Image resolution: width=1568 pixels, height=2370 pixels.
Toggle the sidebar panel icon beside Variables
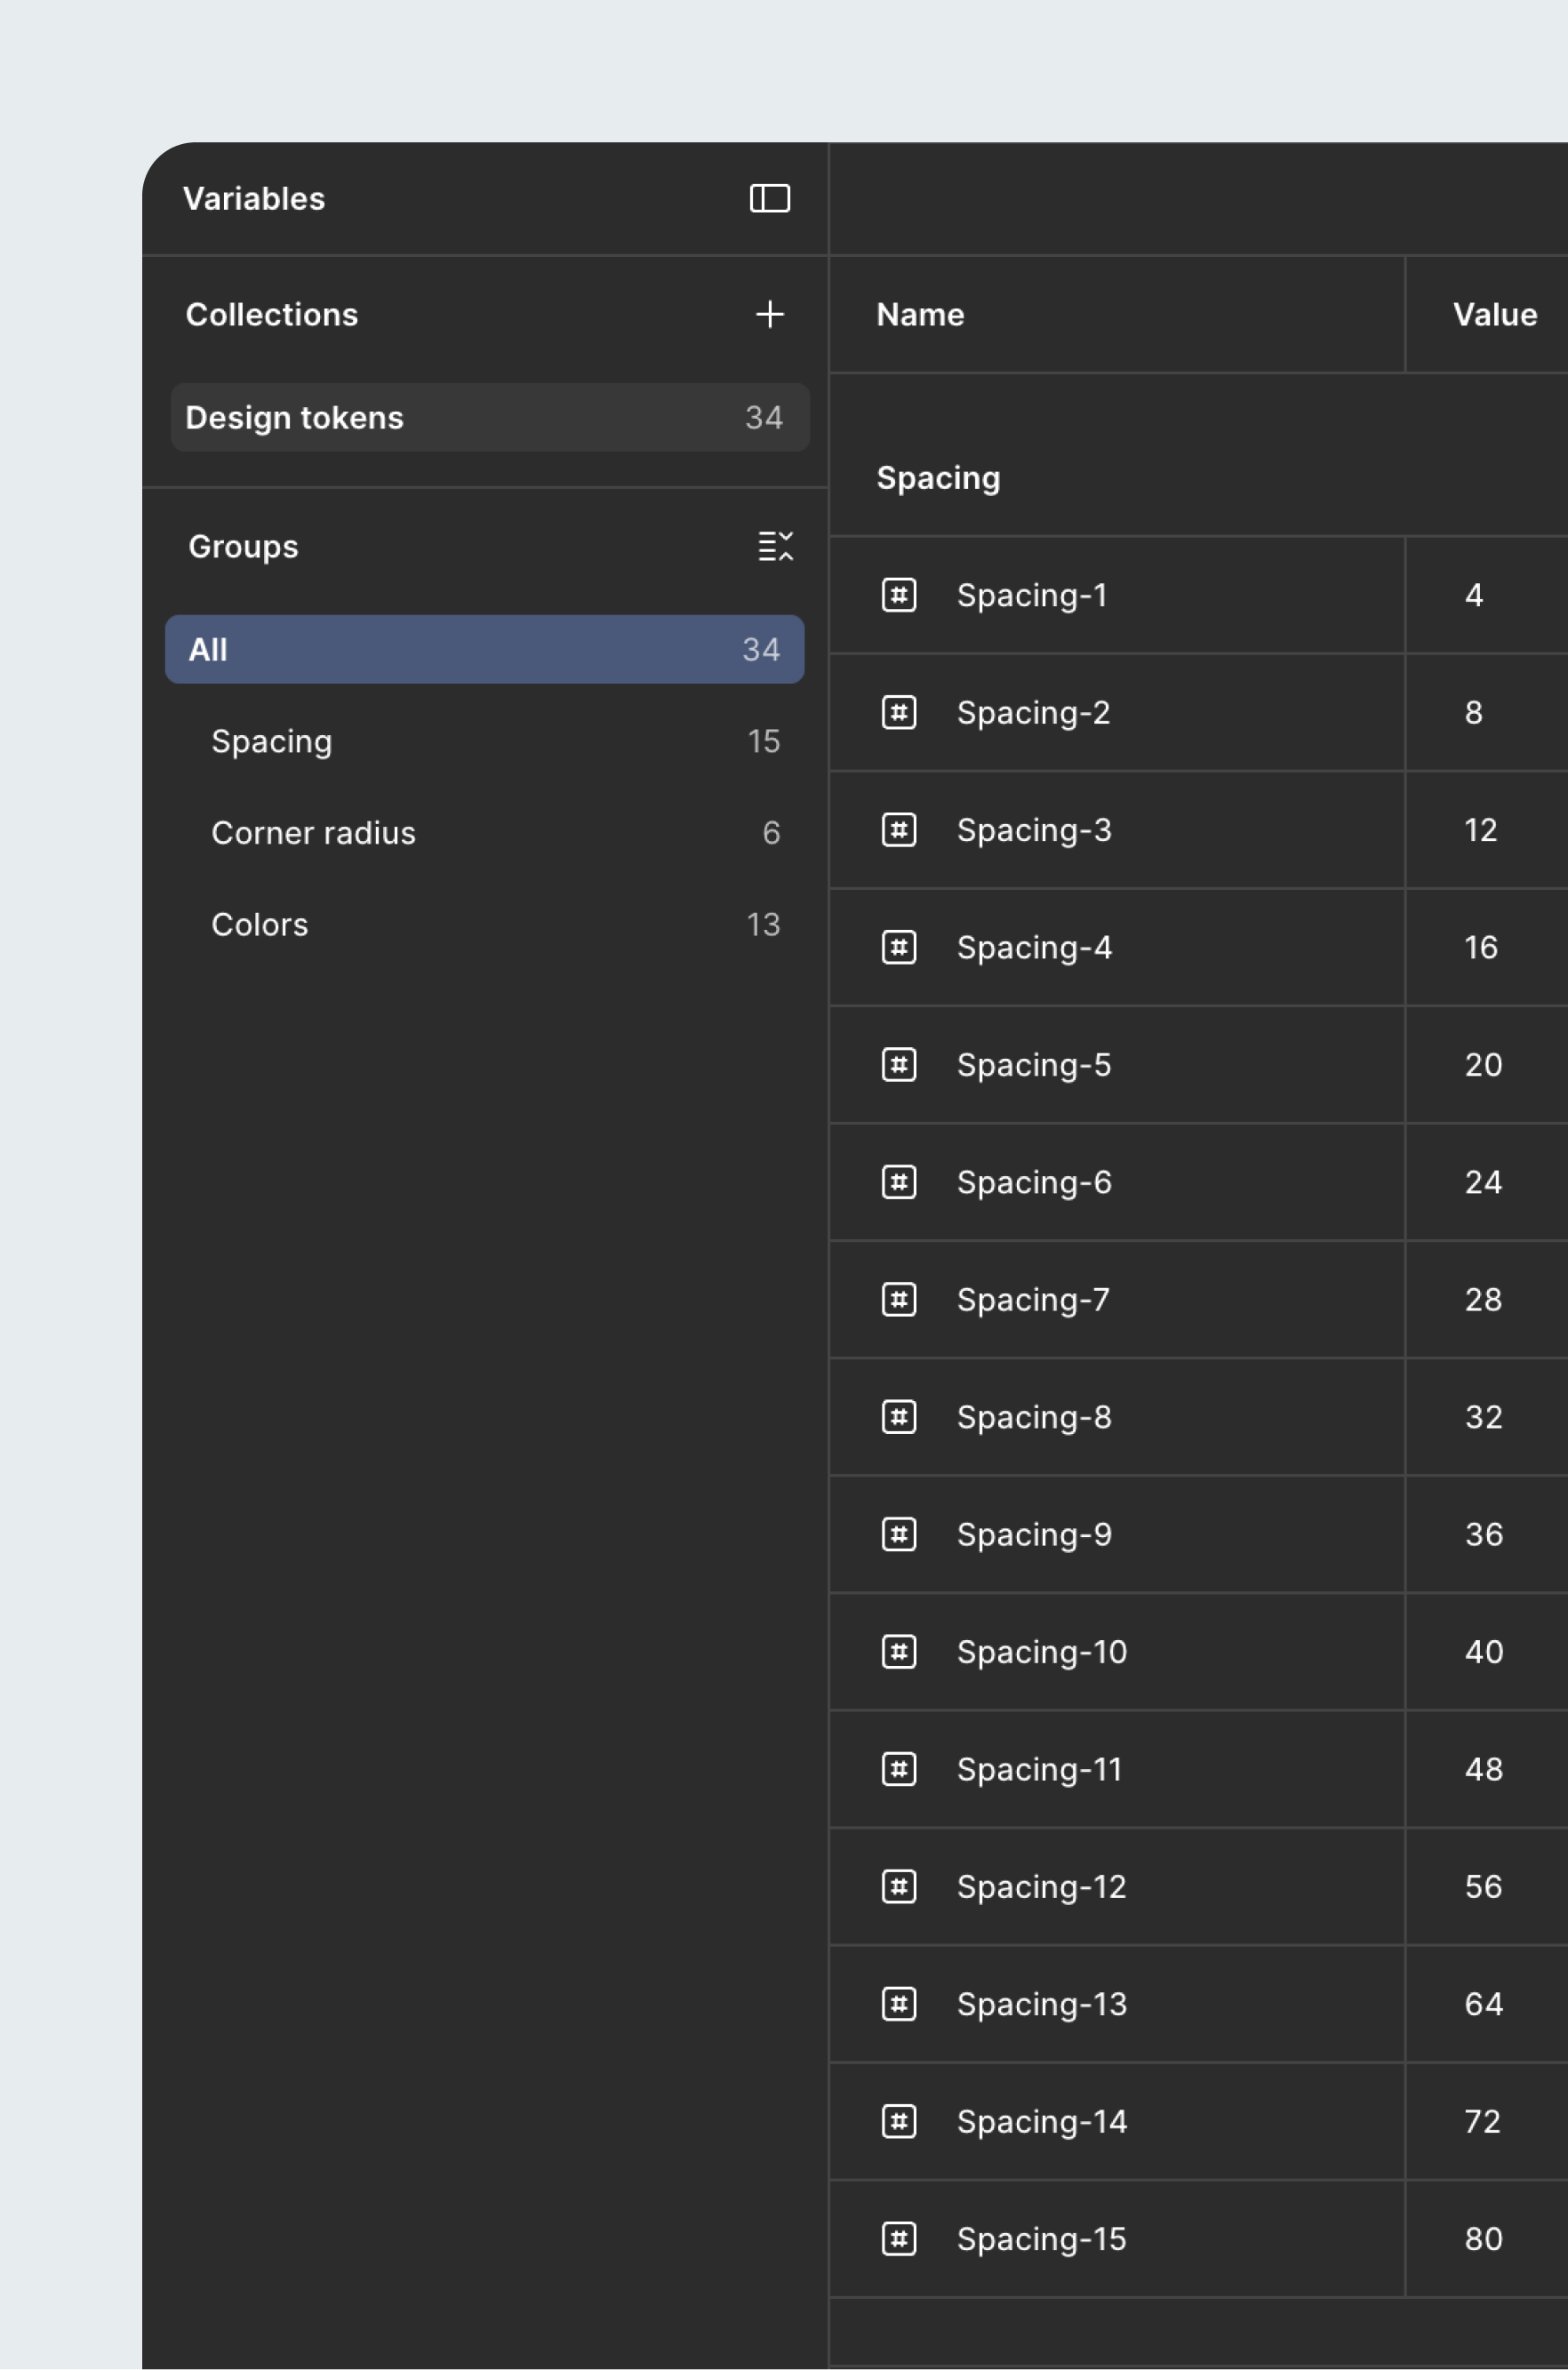[769, 198]
